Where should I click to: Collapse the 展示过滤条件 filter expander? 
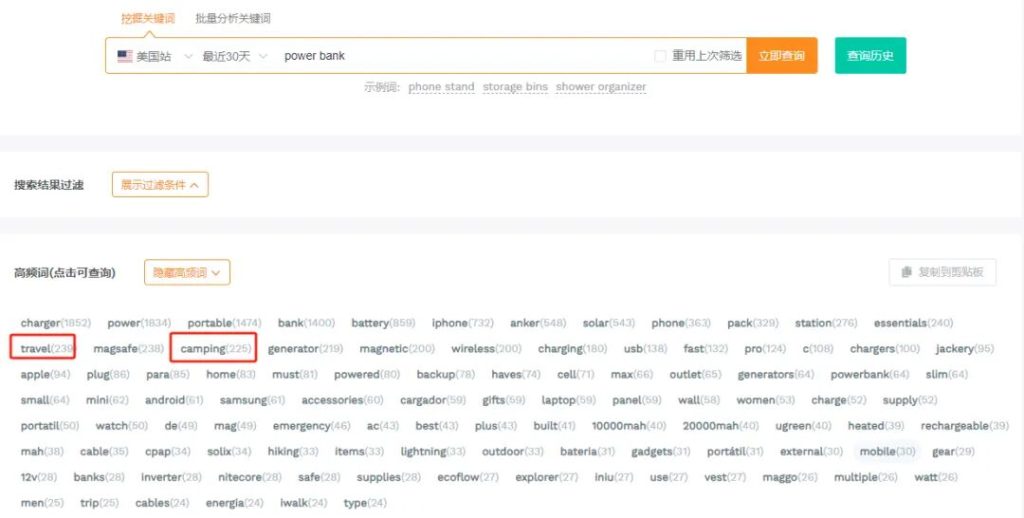160,184
